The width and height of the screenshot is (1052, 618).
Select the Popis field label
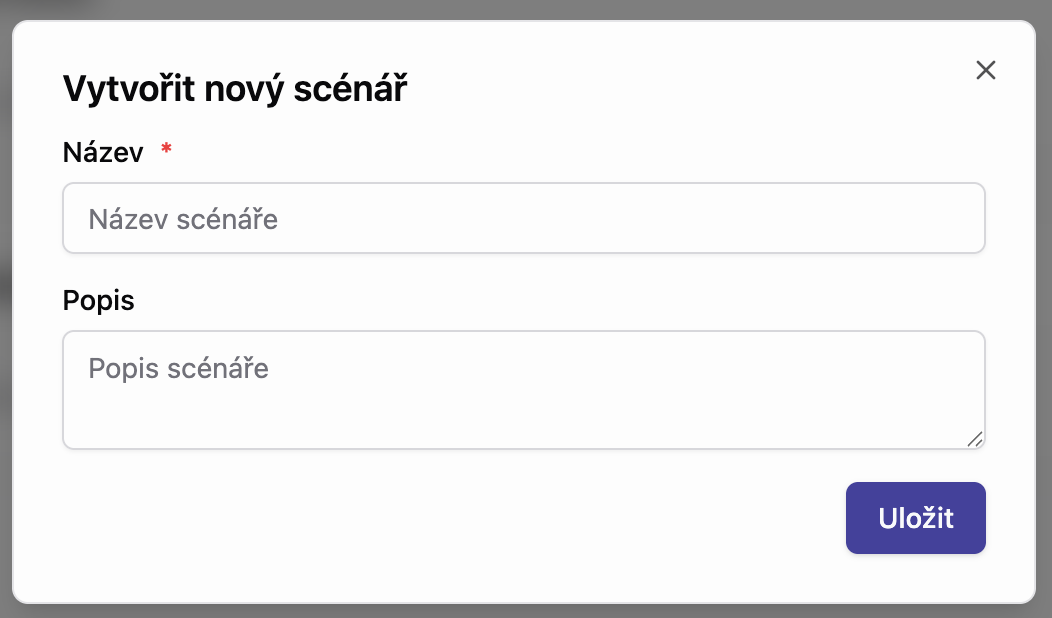tap(98, 300)
